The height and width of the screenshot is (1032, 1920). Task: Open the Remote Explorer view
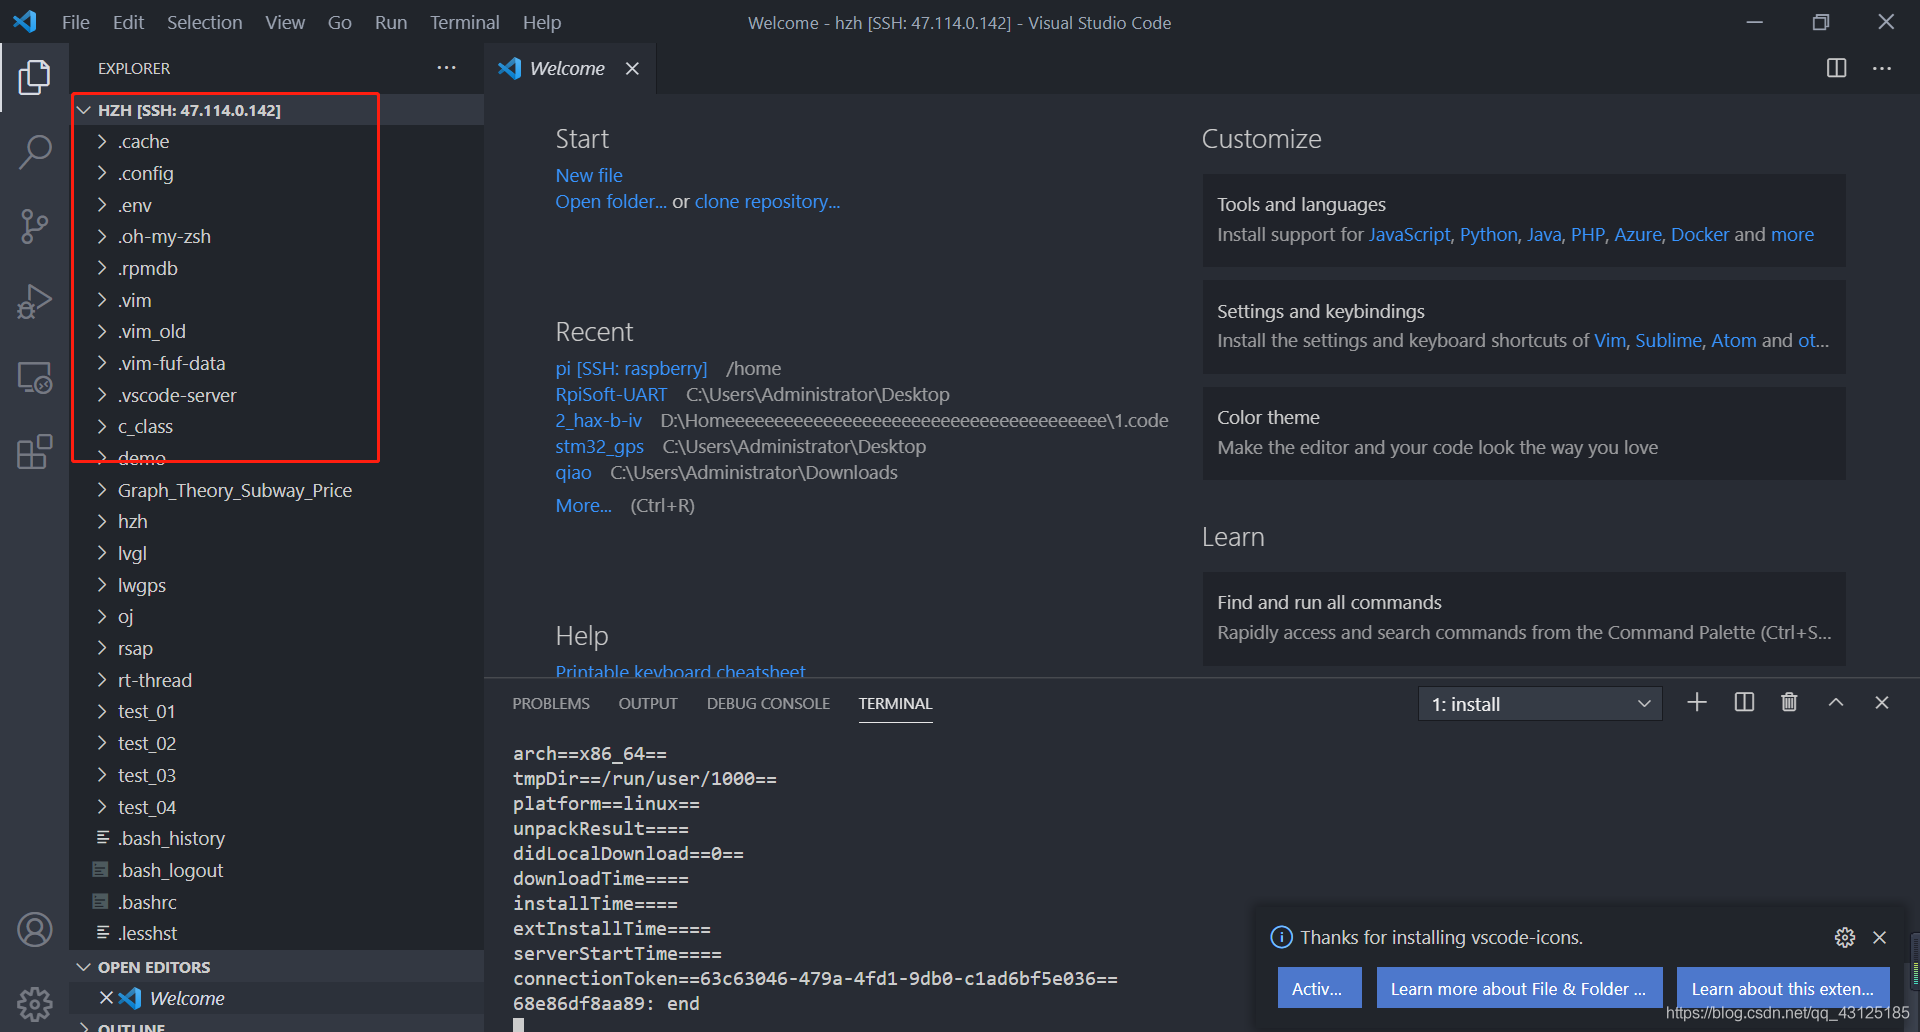tap(35, 377)
